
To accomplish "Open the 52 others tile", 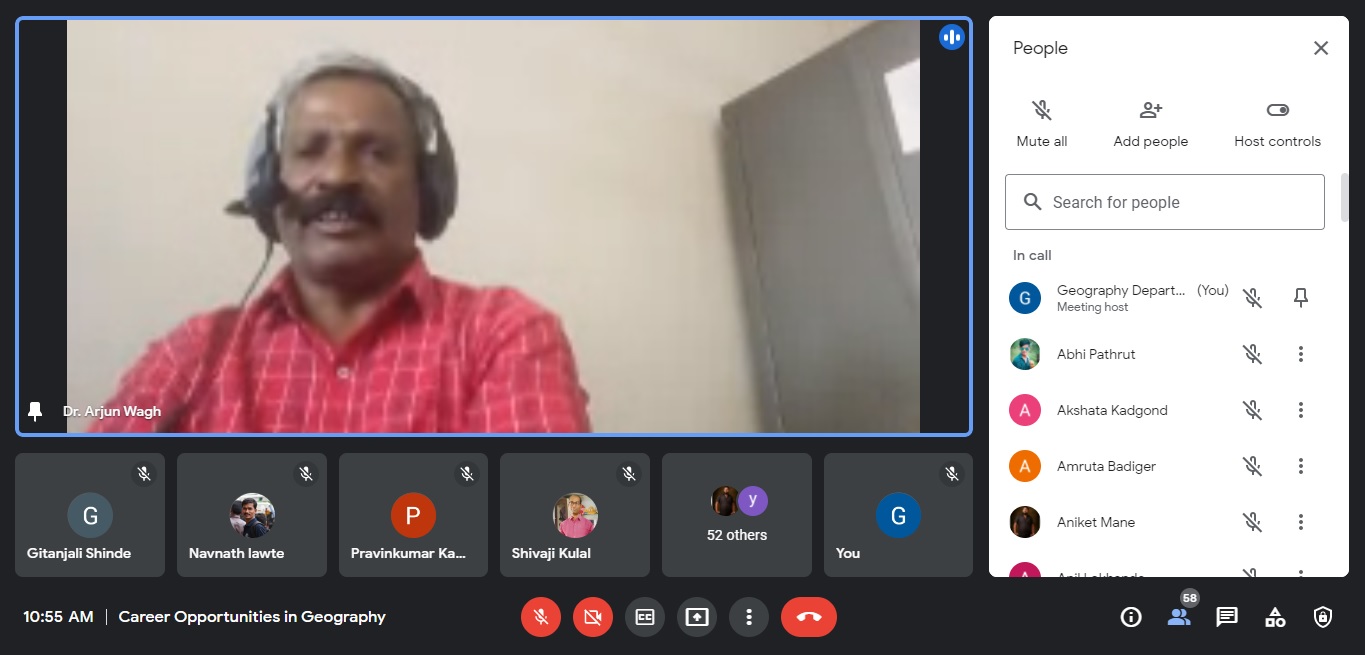I will (737, 515).
